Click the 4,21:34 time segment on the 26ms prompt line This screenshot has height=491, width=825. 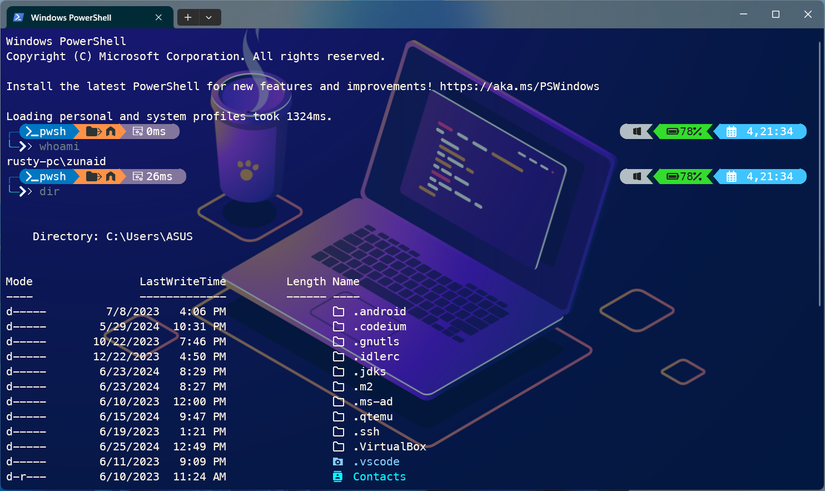click(x=761, y=176)
